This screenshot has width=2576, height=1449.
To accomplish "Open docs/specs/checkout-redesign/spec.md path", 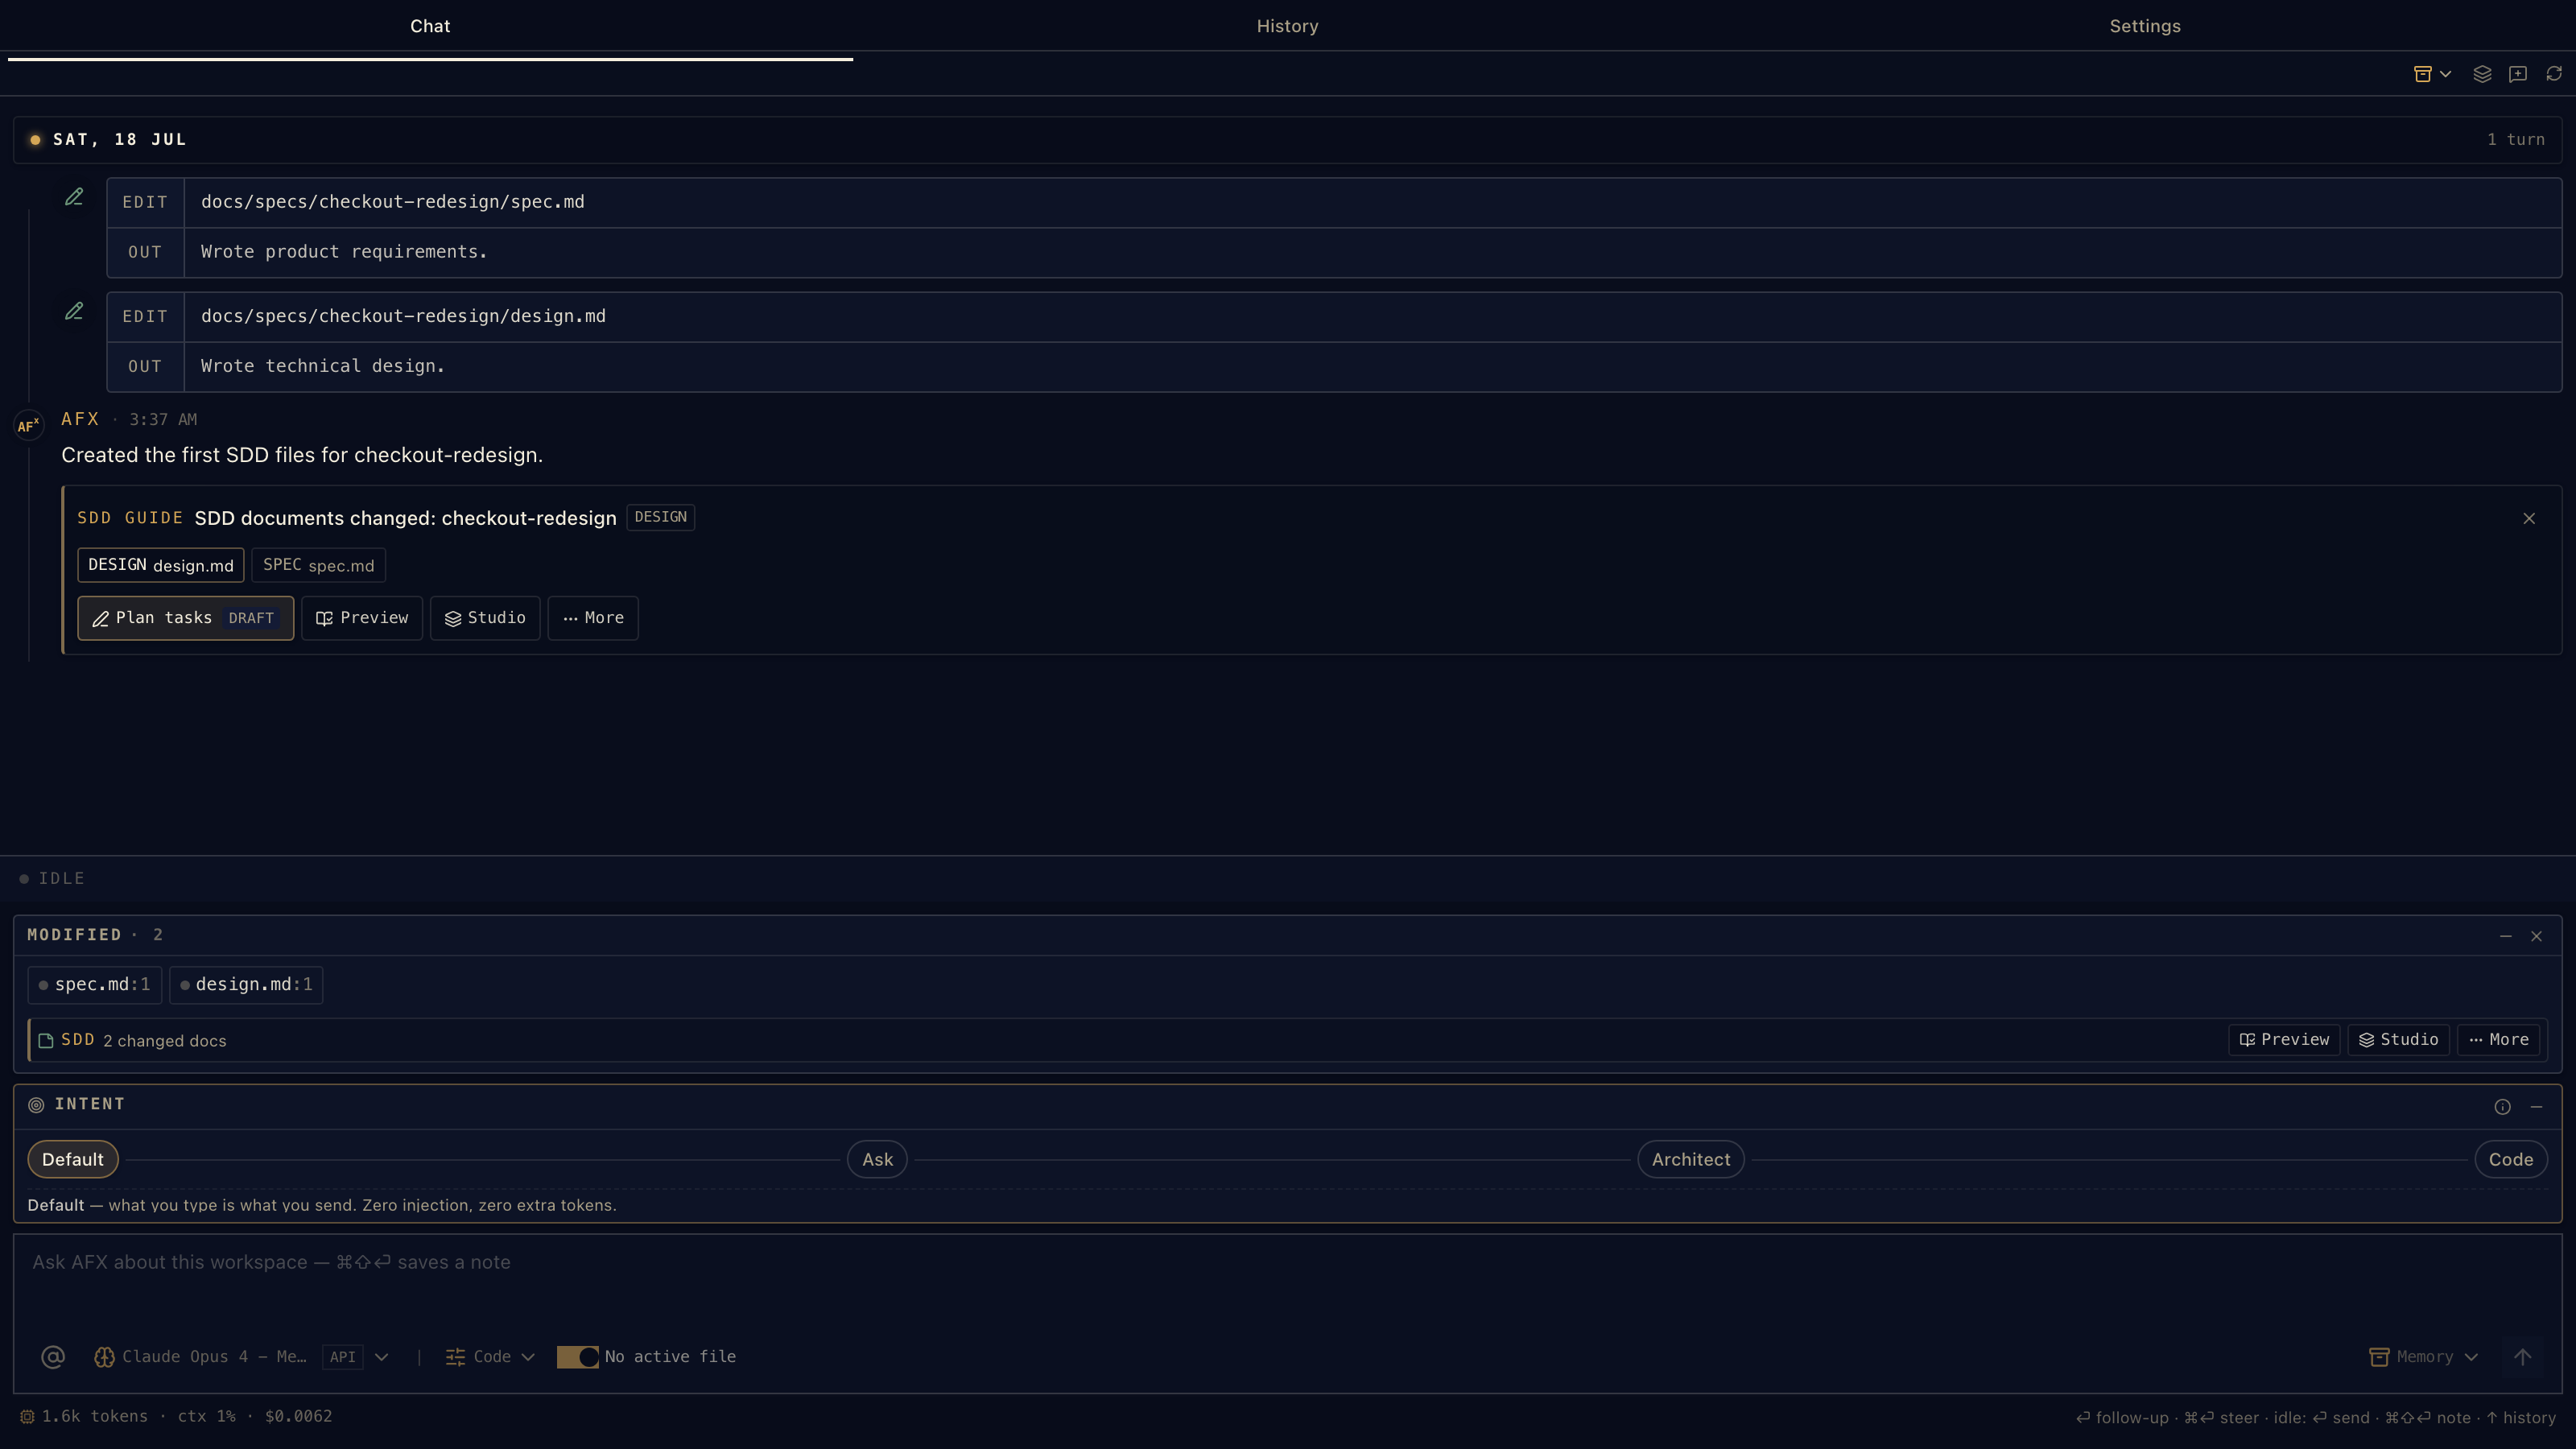I will coord(393,202).
